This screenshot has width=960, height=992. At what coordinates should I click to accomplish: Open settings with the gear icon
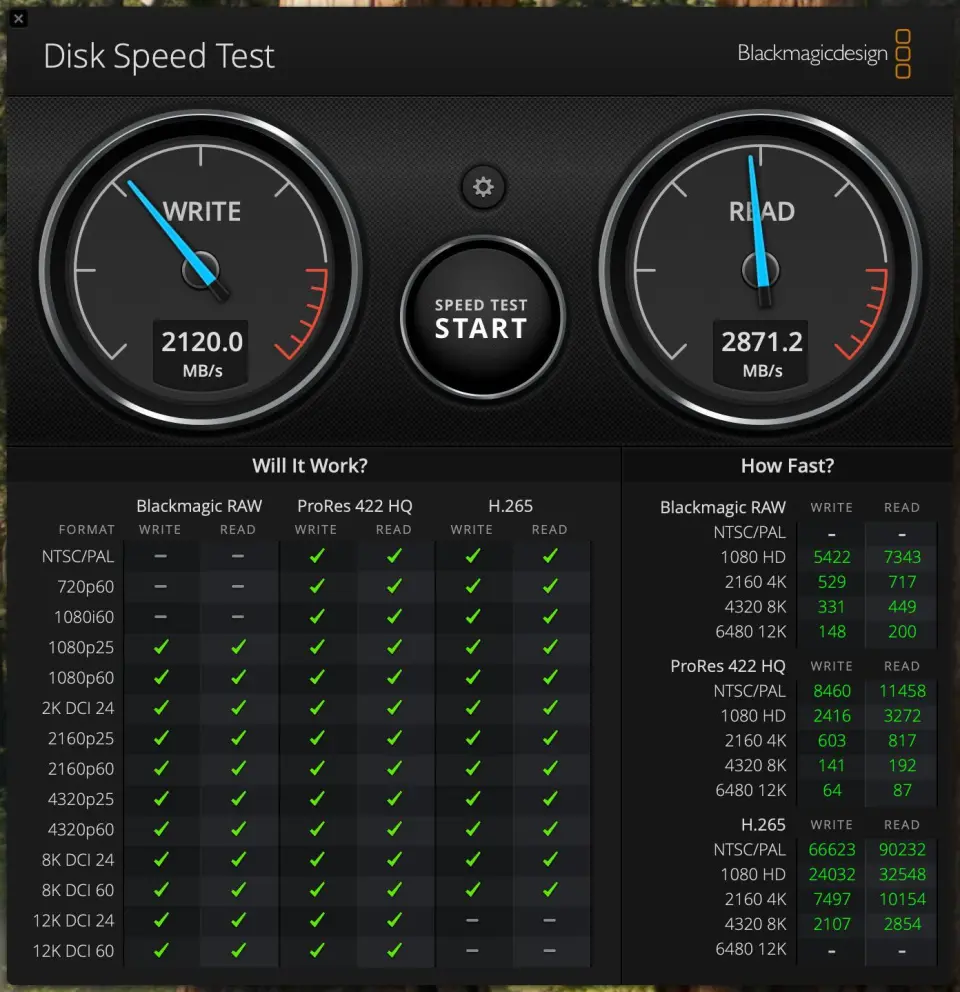(x=483, y=187)
